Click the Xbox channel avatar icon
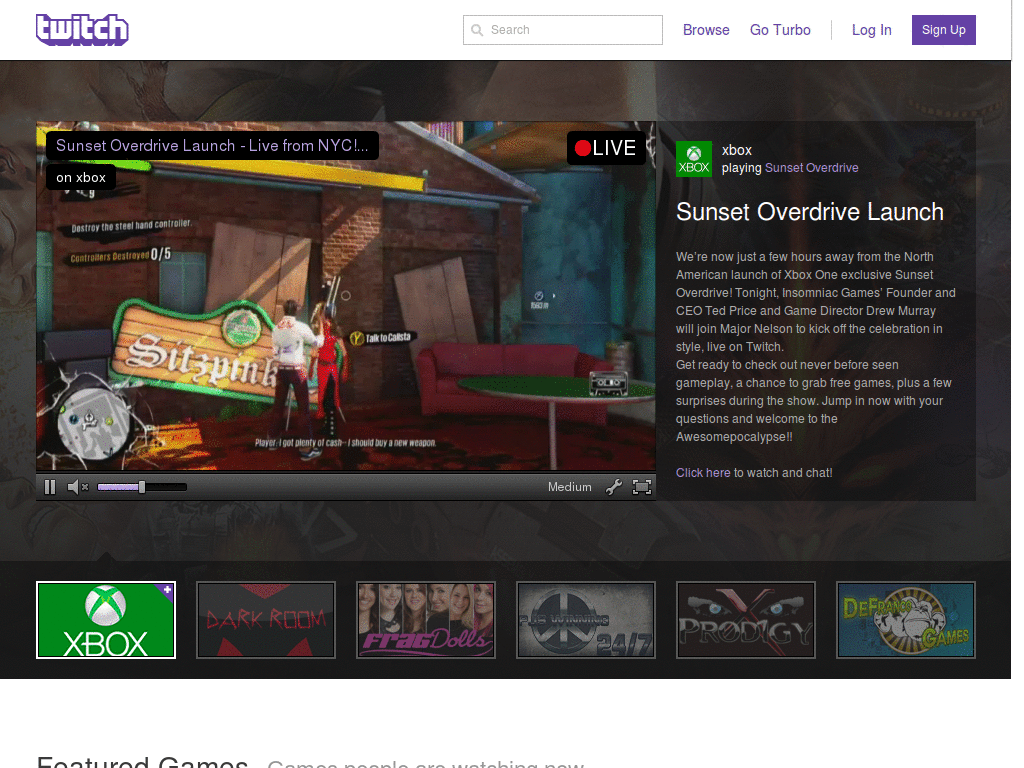The width and height of the screenshot is (1024, 768). 694,159
